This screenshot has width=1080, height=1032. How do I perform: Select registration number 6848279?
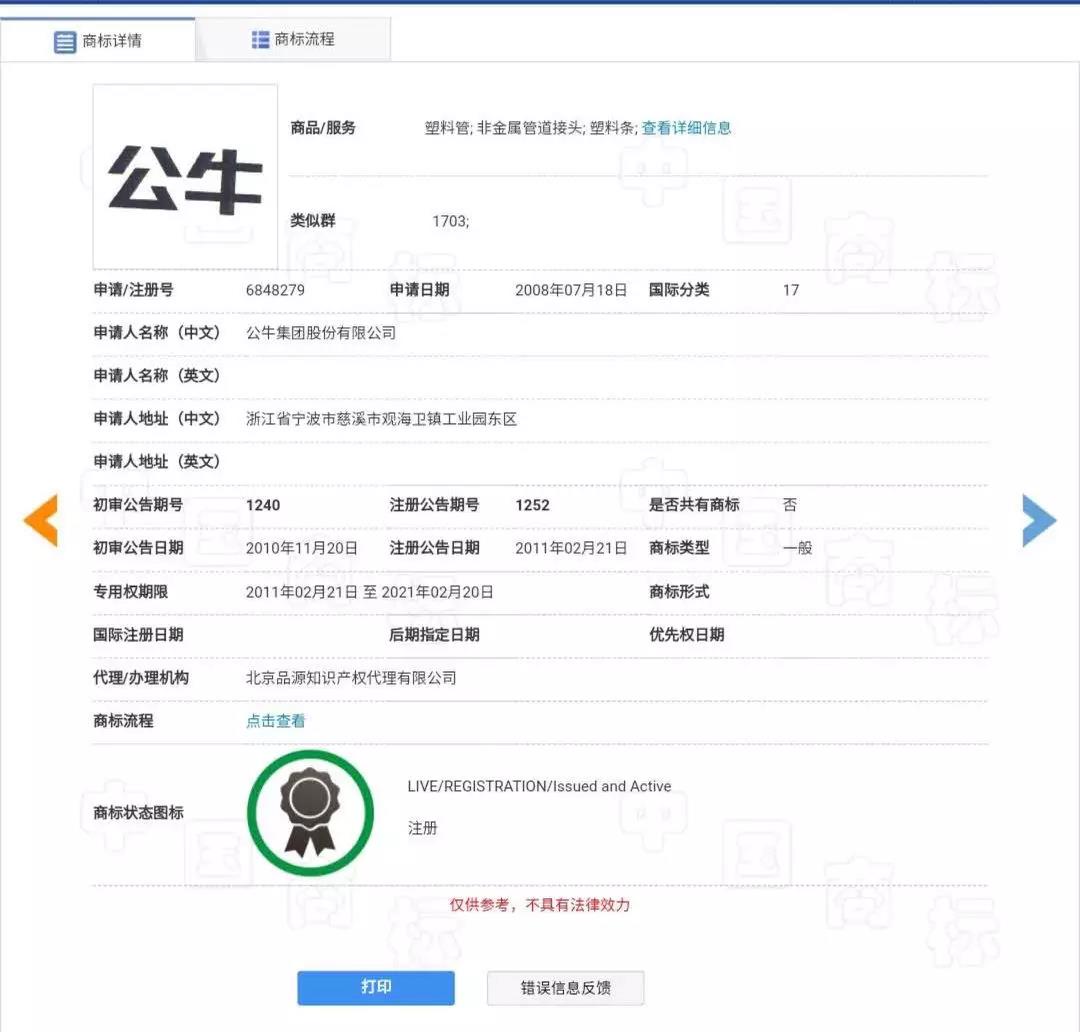pyautogui.click(x=275, y=290)
